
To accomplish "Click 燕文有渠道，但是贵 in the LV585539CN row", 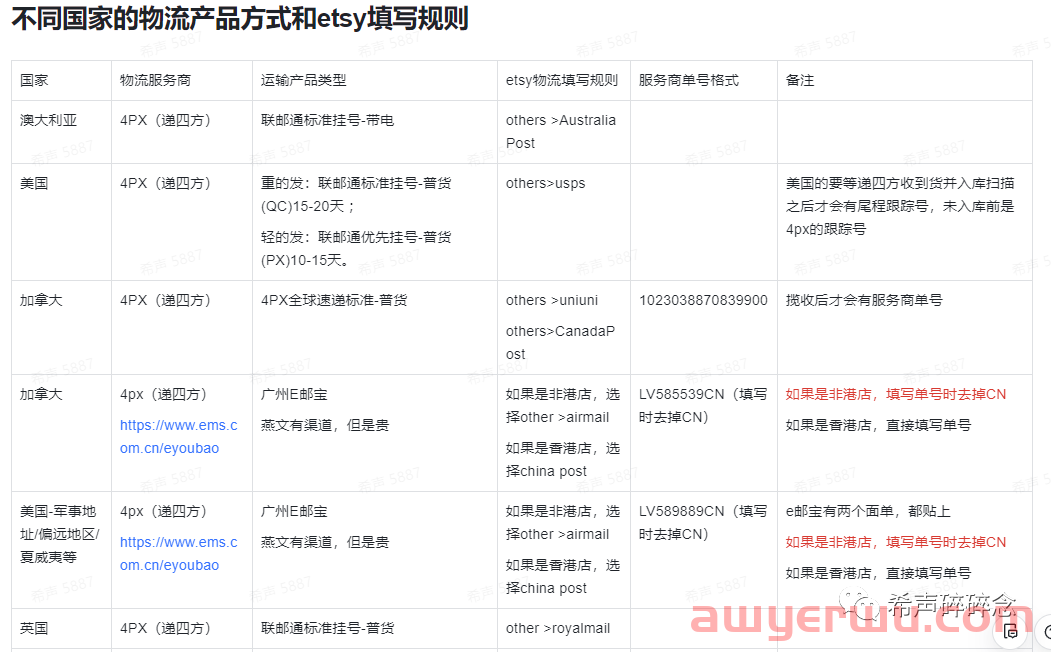I will click(x=325, y=425).
